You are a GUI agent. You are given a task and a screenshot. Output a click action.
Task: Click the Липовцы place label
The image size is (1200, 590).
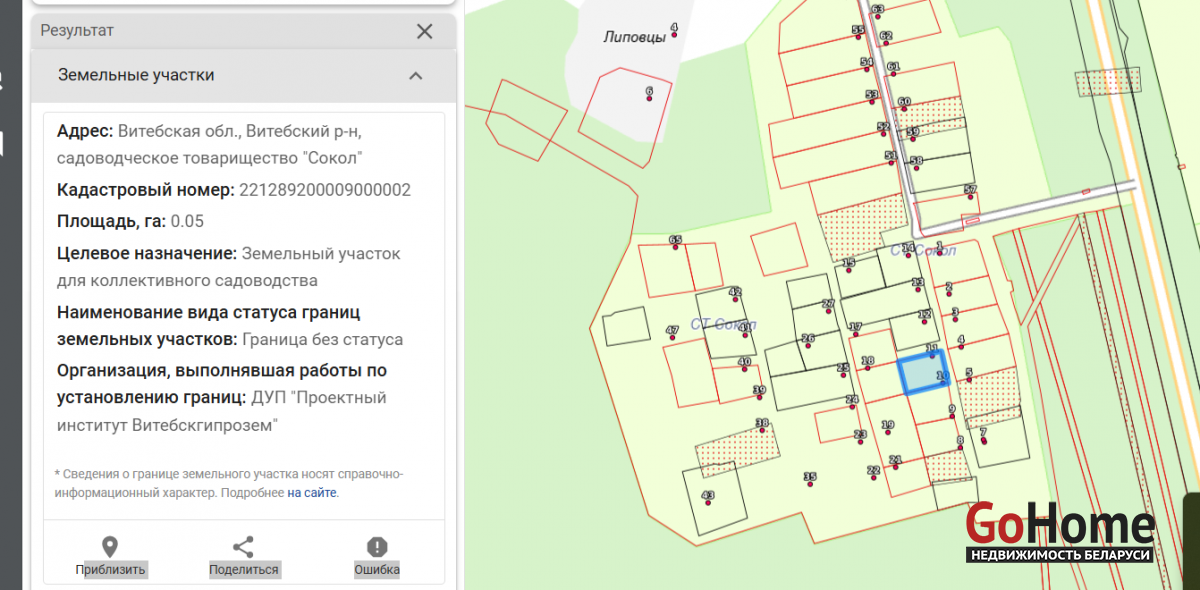coord(634,37)
